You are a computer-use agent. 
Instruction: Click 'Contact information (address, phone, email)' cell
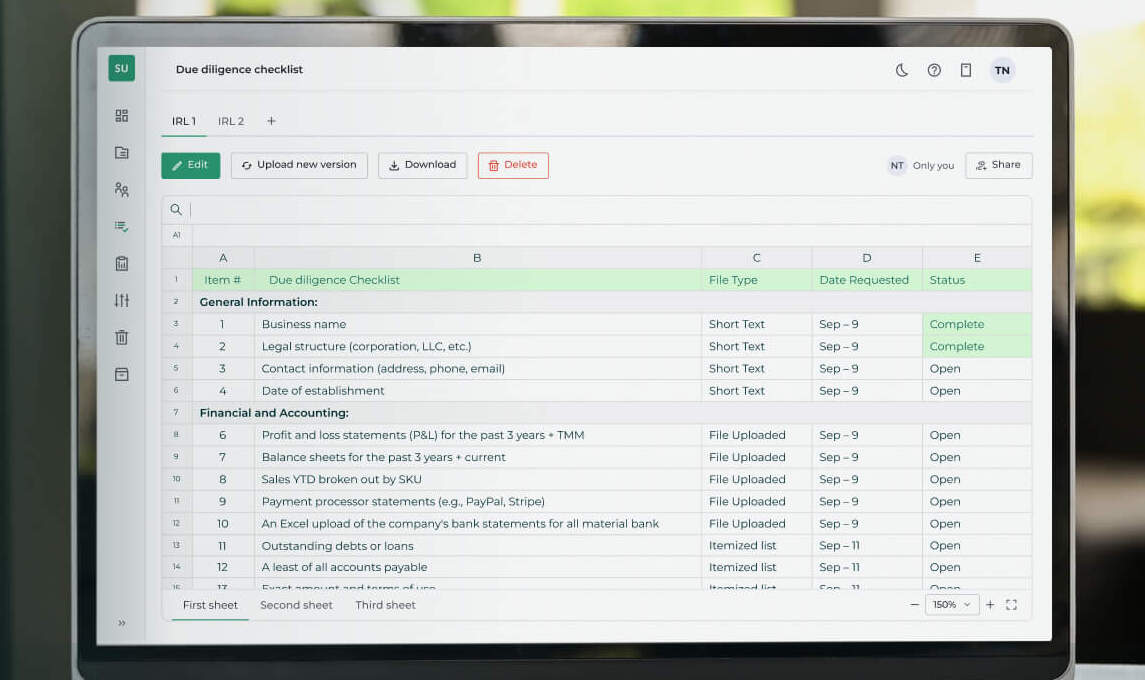[x=478, y=369]
